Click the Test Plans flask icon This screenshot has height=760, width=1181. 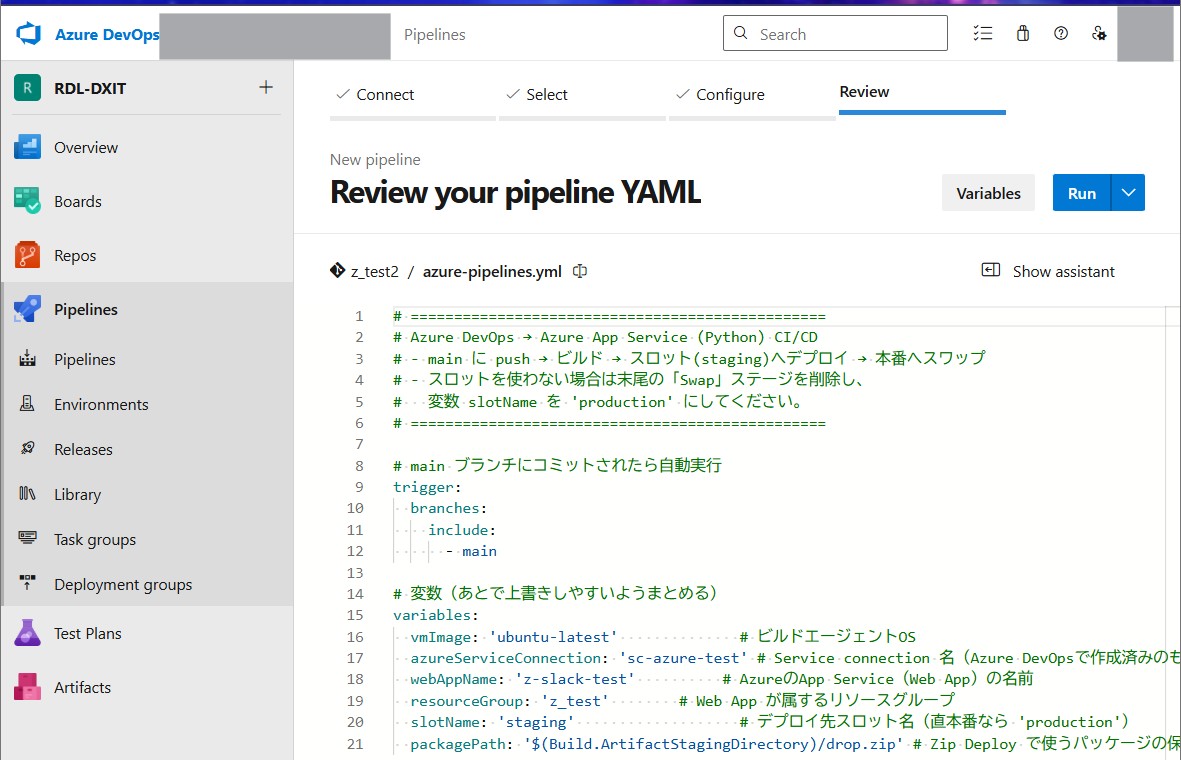[28, 633]
